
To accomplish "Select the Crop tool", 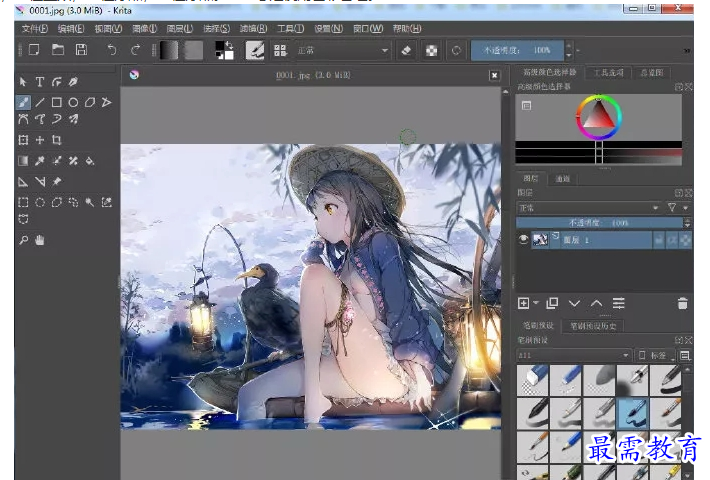I will tap(57, 140).
